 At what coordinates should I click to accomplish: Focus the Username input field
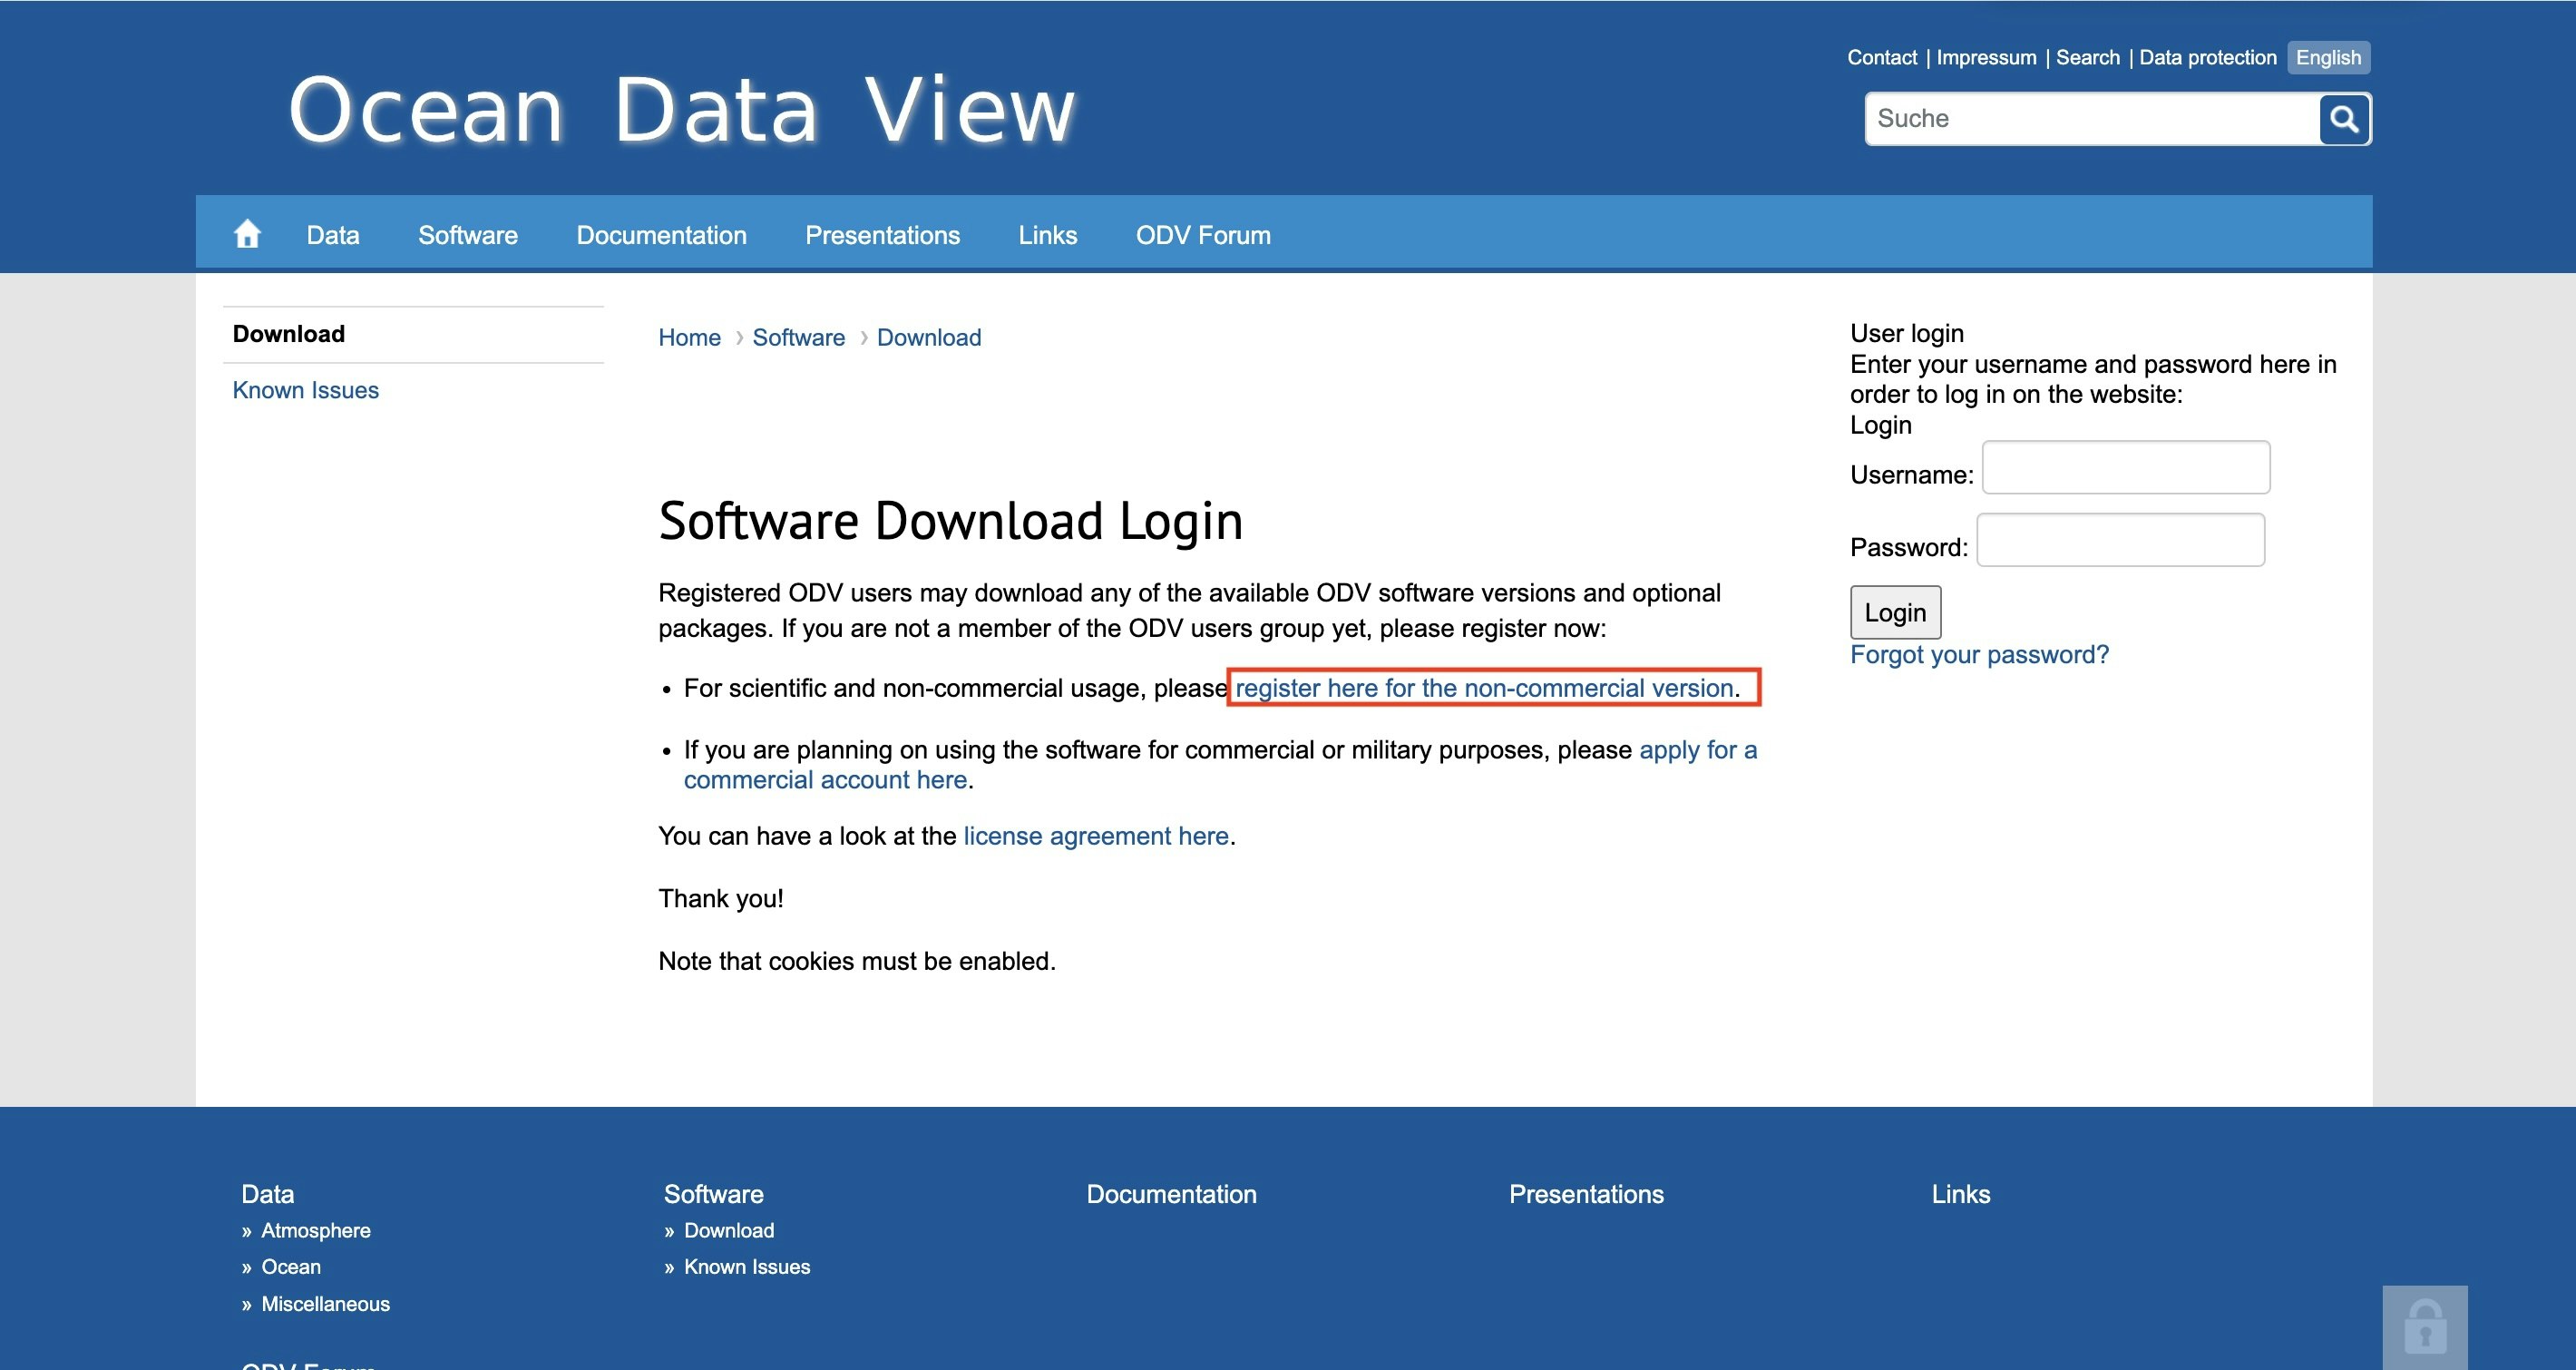[x=2125, y=467]
